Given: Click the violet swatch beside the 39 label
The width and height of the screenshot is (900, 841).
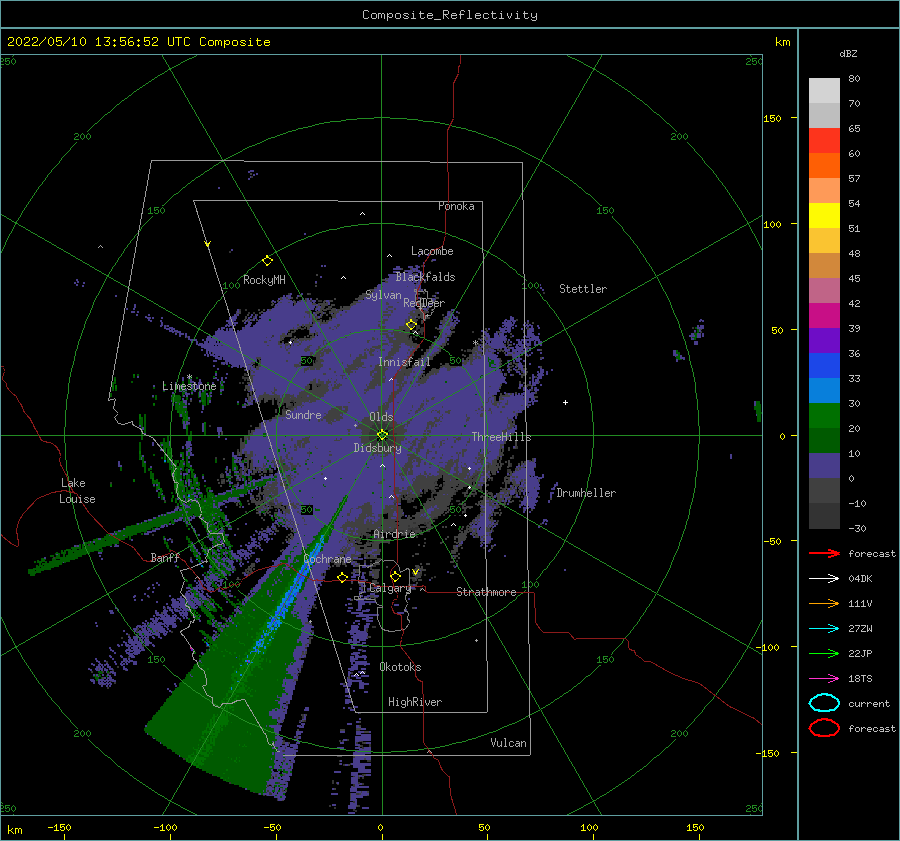Looking at the screenshot, I should coord(824,340).
